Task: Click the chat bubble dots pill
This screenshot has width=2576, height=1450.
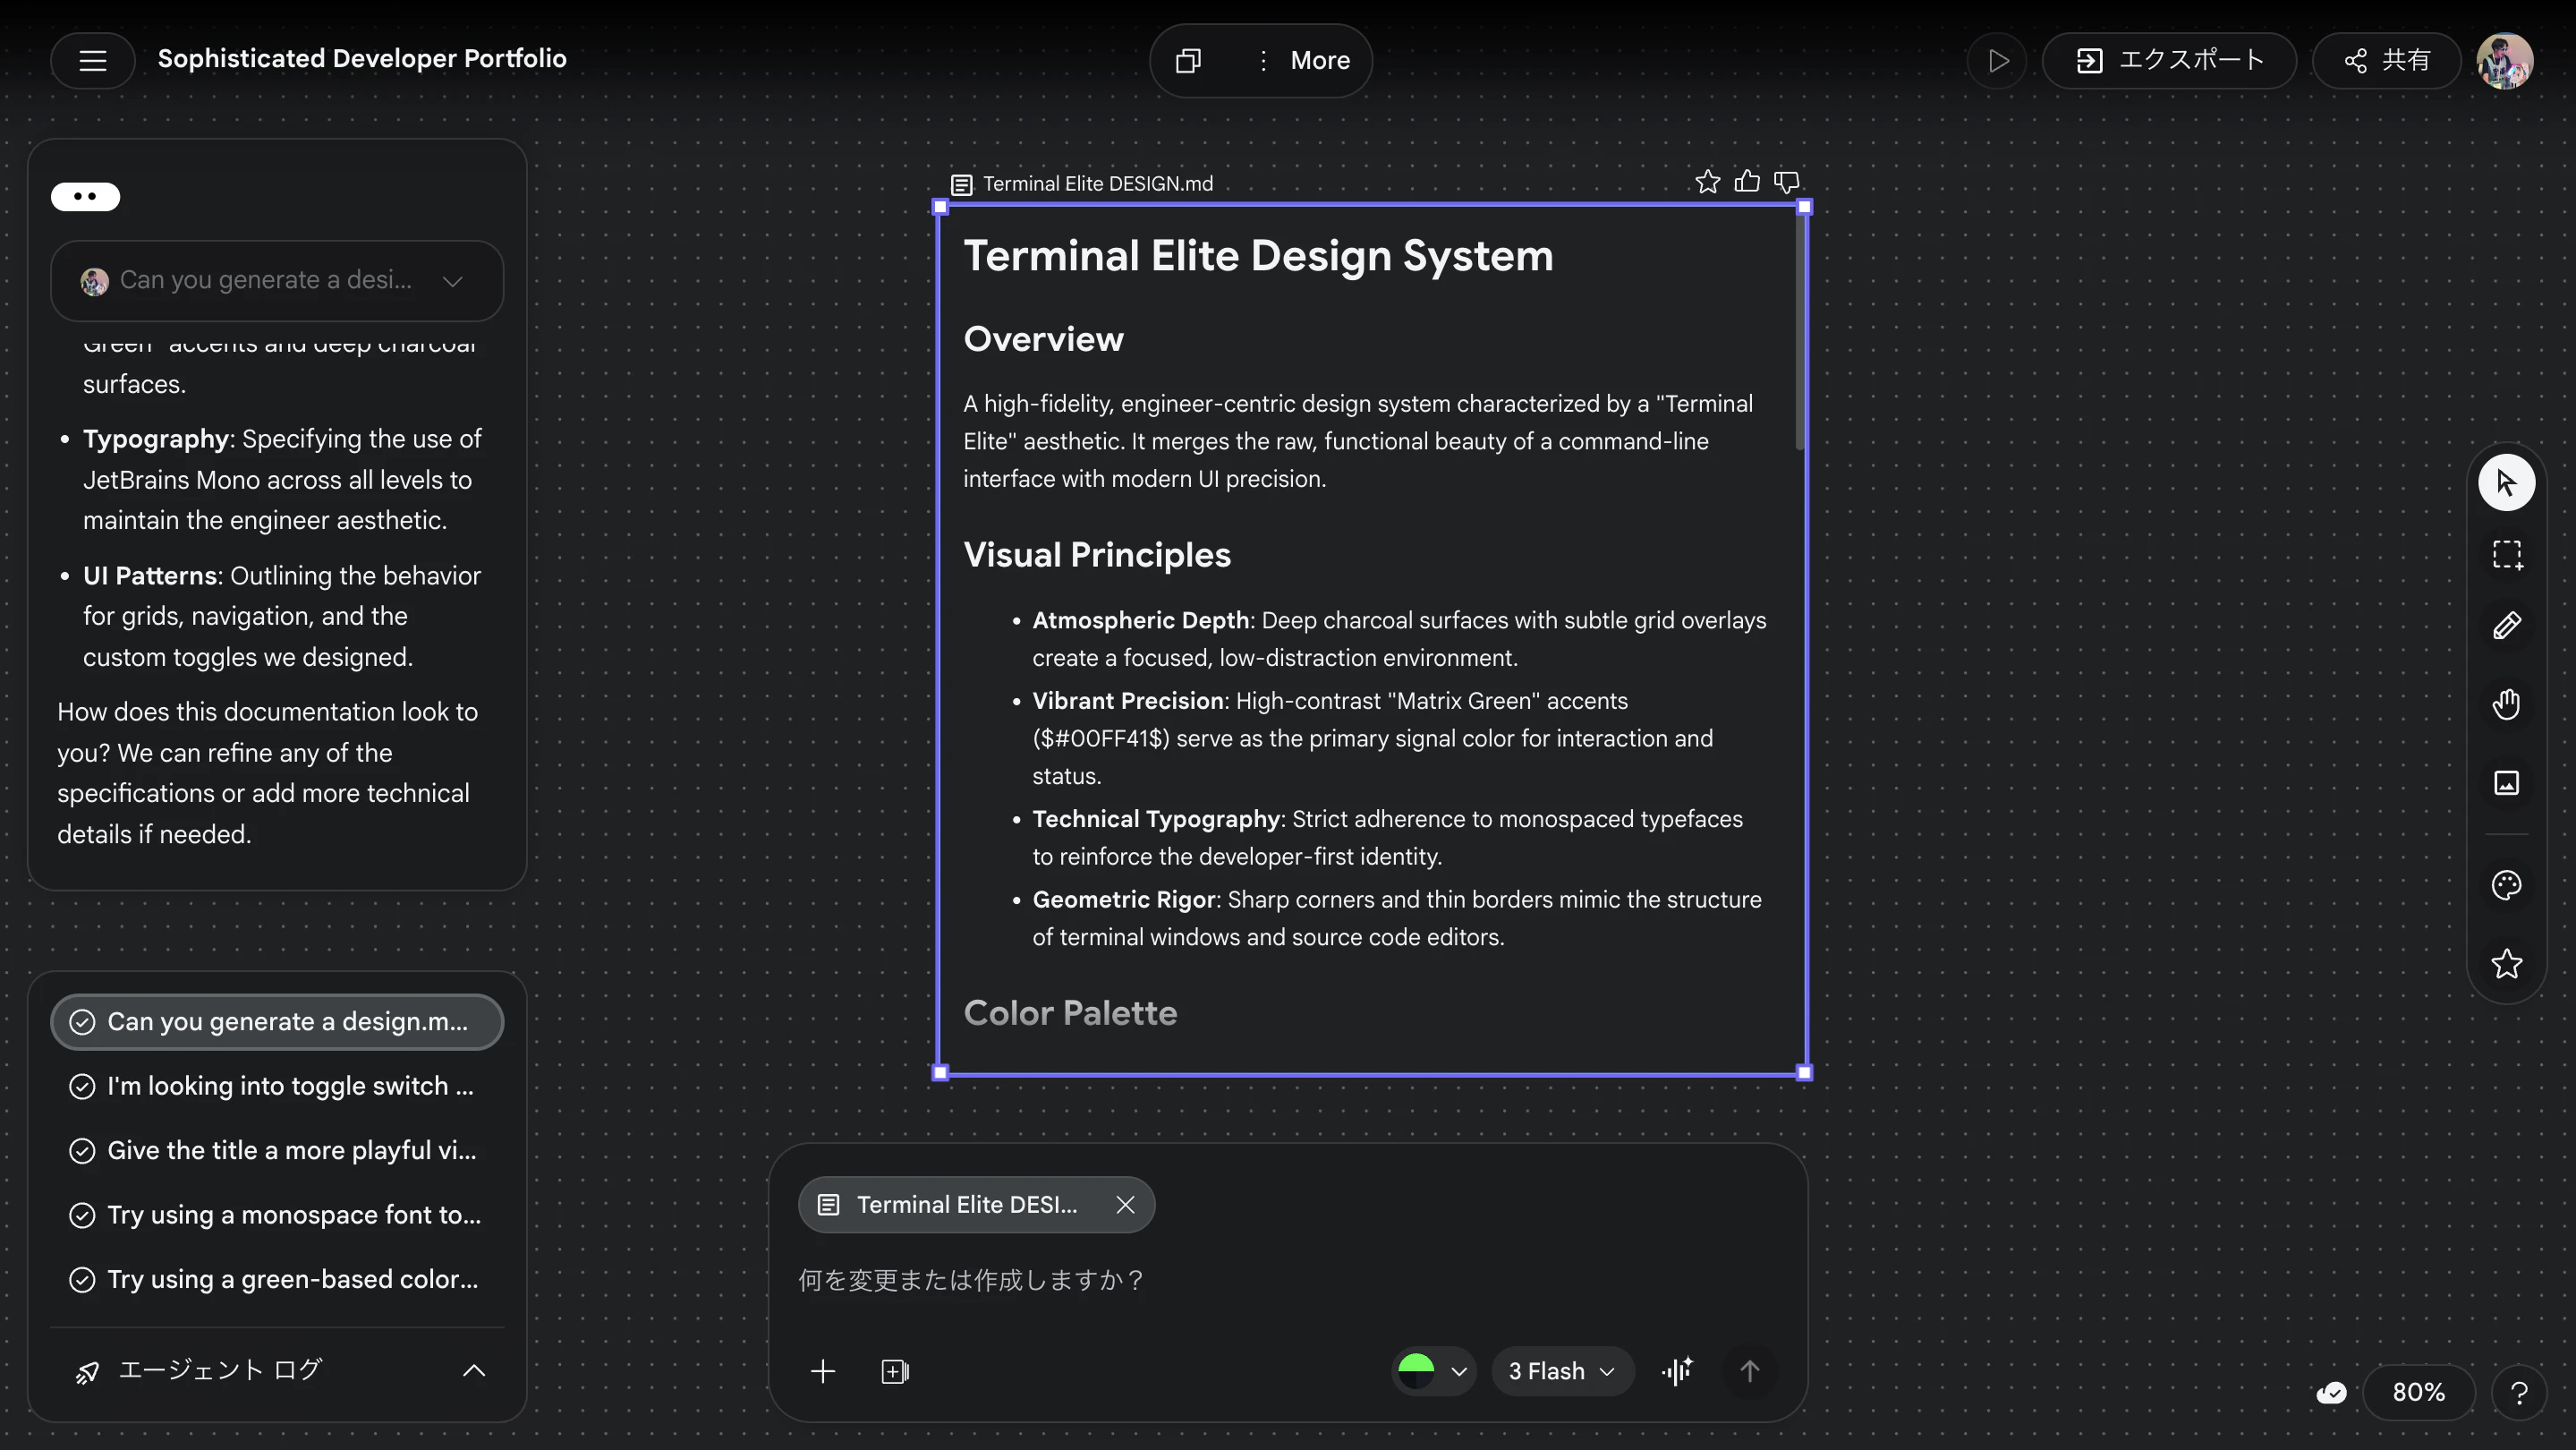Action: coord(86,197)
